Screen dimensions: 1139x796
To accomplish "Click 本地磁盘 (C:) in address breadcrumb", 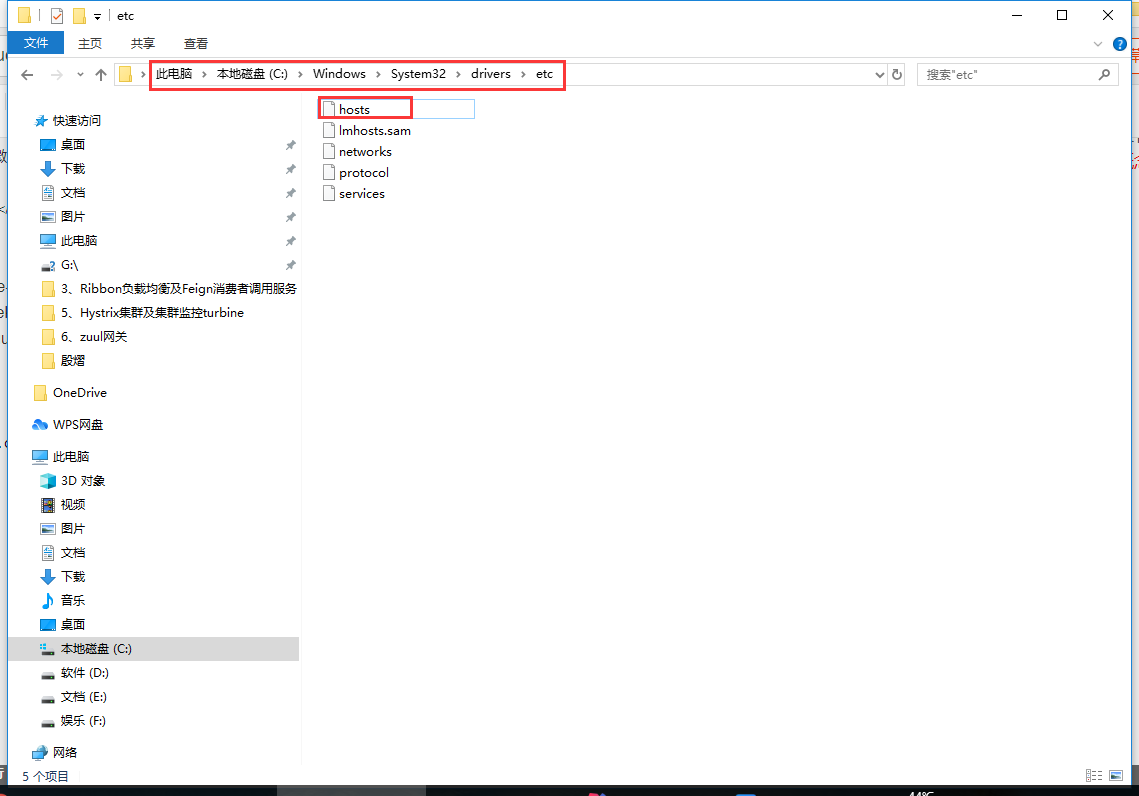I will [252, 74].
